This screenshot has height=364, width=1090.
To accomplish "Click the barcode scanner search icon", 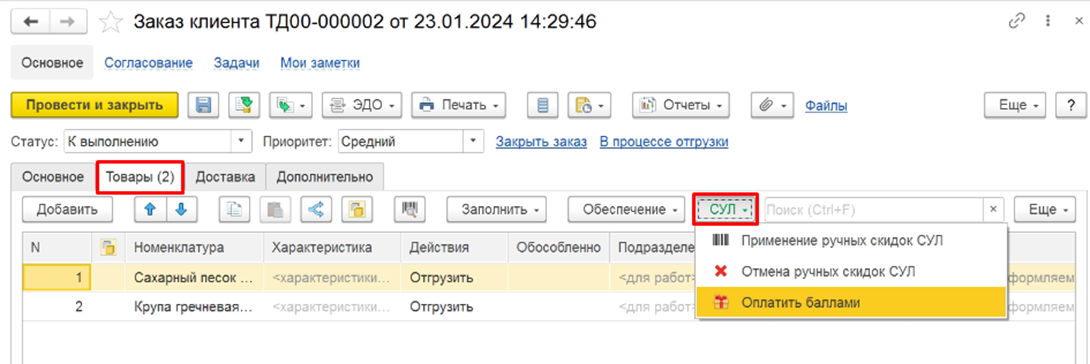I will 409,209.
